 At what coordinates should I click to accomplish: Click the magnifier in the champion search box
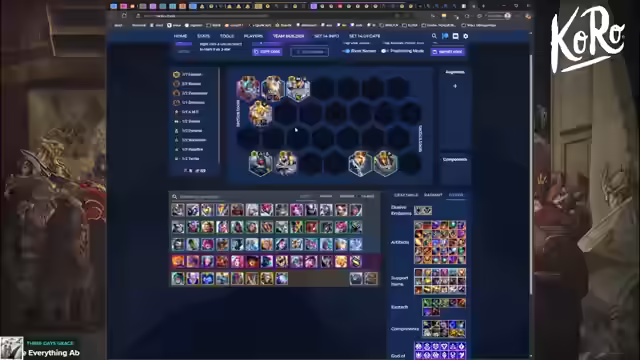tap(175, 197)
